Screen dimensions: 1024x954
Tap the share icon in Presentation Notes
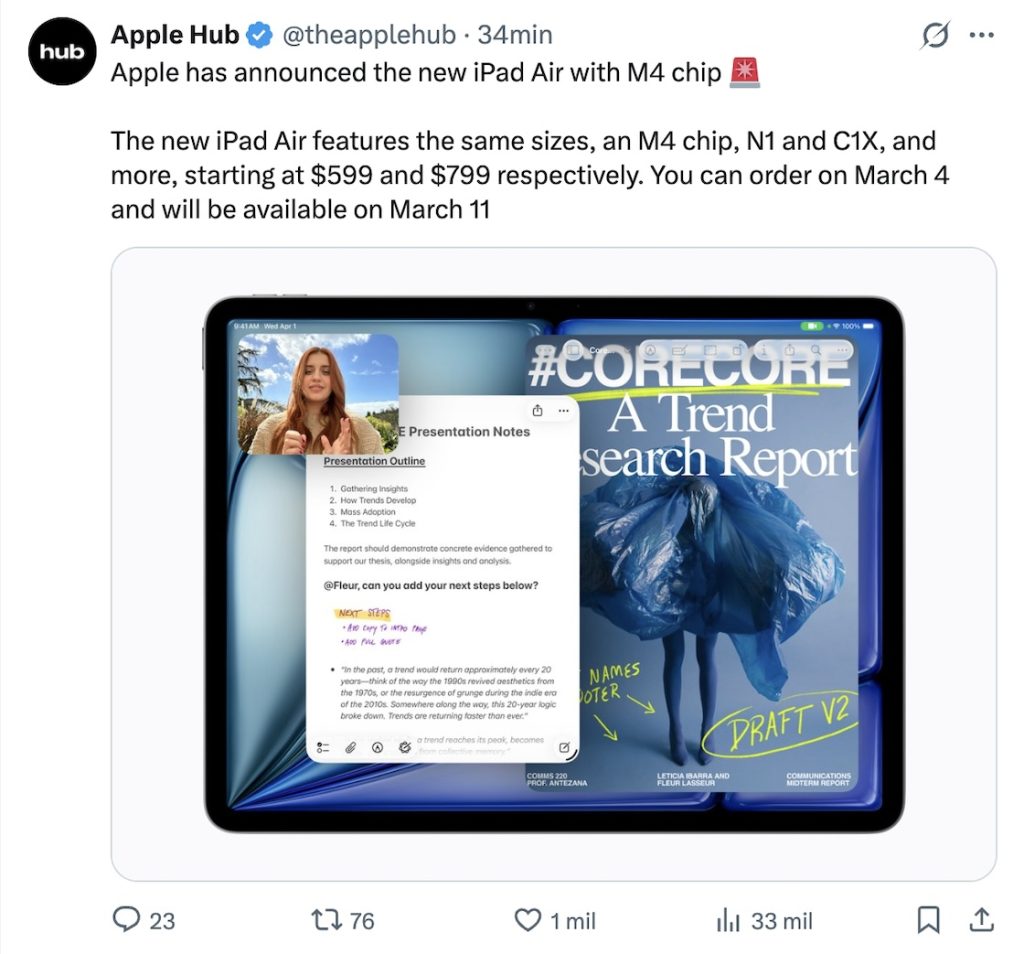[537, 410]
